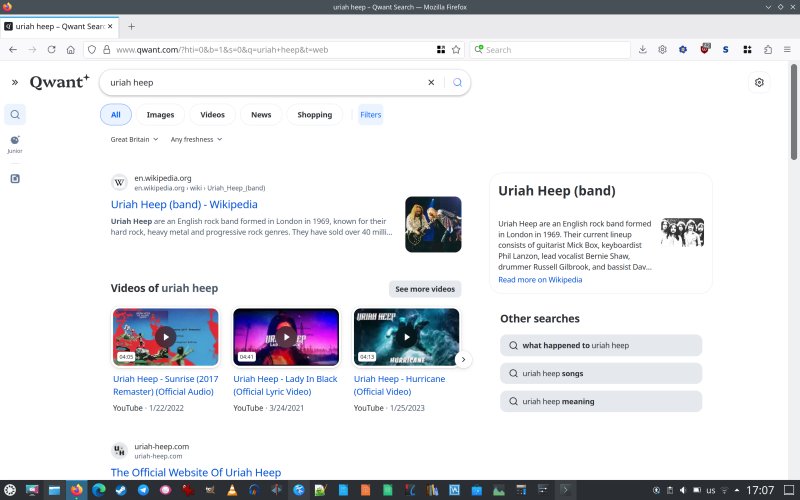This screenshot has height=500, width=800.
Task: Open the Microsoft Edge taskbar icon
Action: coord(98,490)
